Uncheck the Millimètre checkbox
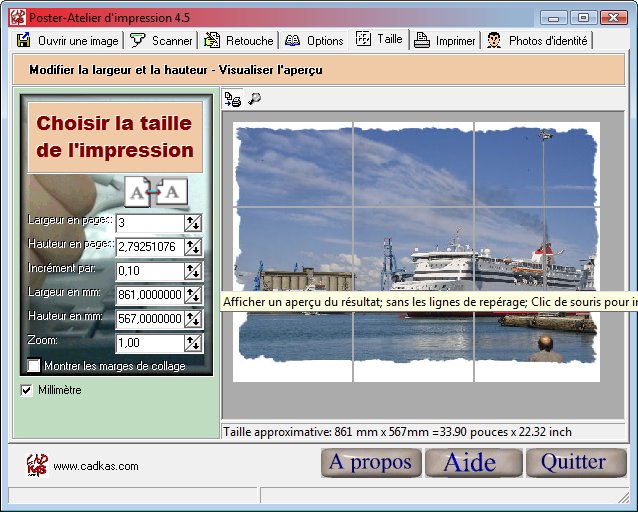 [27, 390]
